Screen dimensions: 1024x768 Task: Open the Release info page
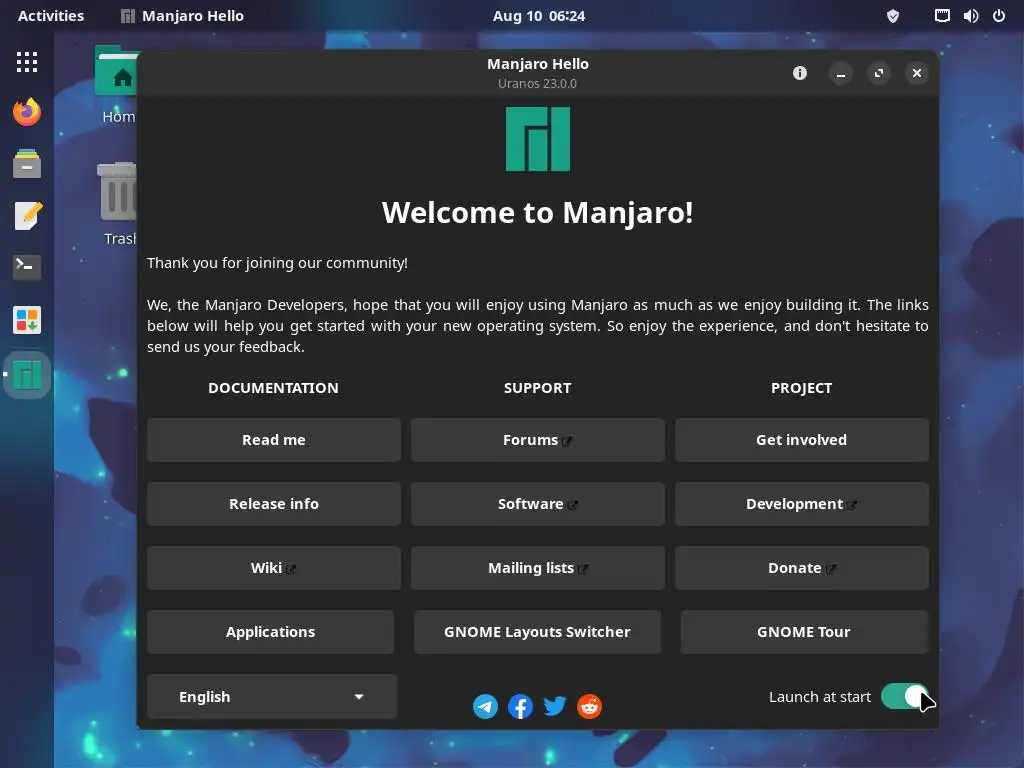click(x=274, y=504)
